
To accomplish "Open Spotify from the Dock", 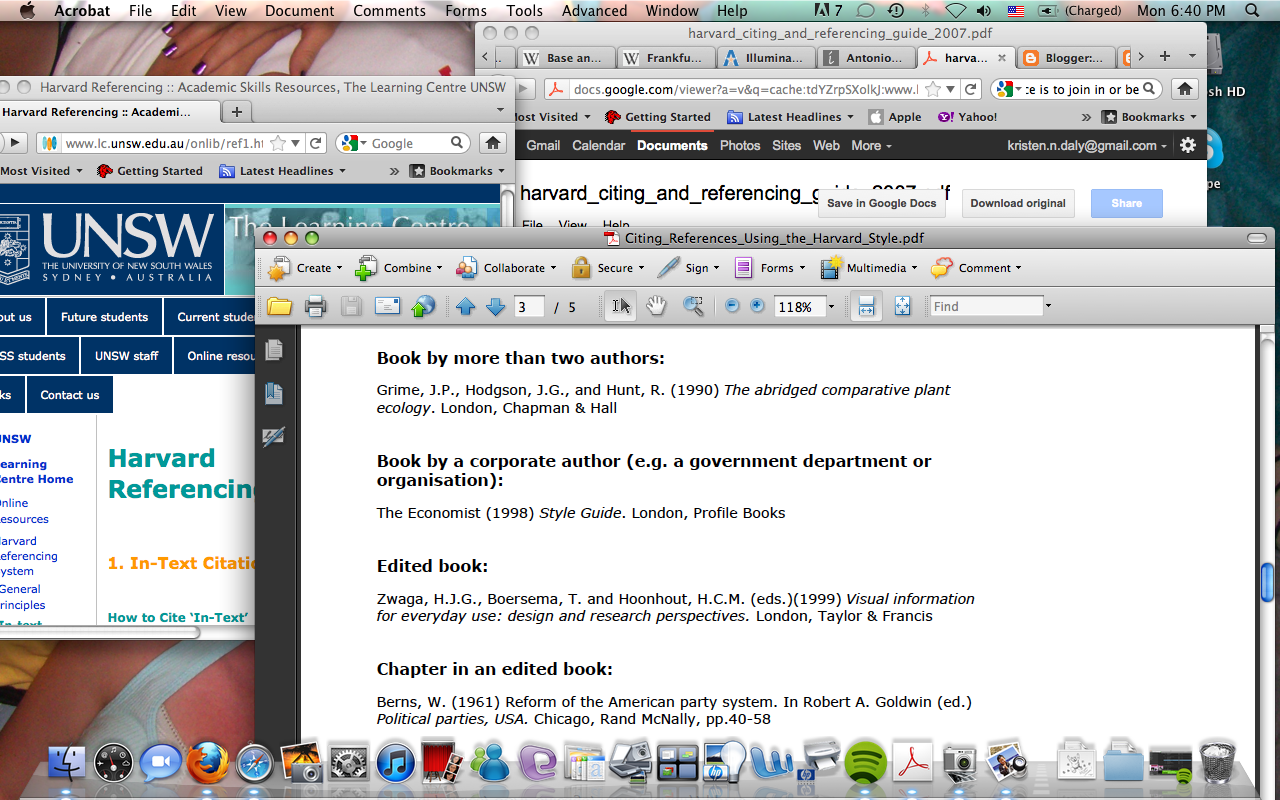I will coord(866,763).
